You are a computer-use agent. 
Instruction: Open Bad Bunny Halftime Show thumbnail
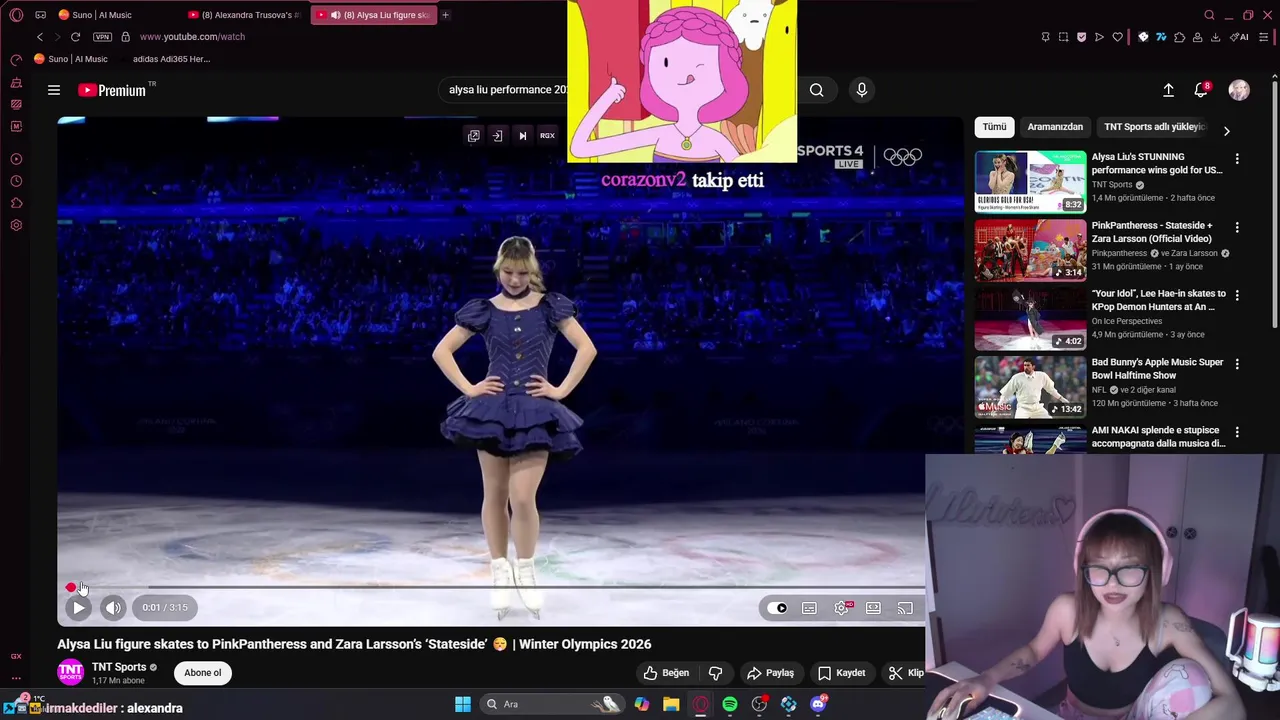1030,387
